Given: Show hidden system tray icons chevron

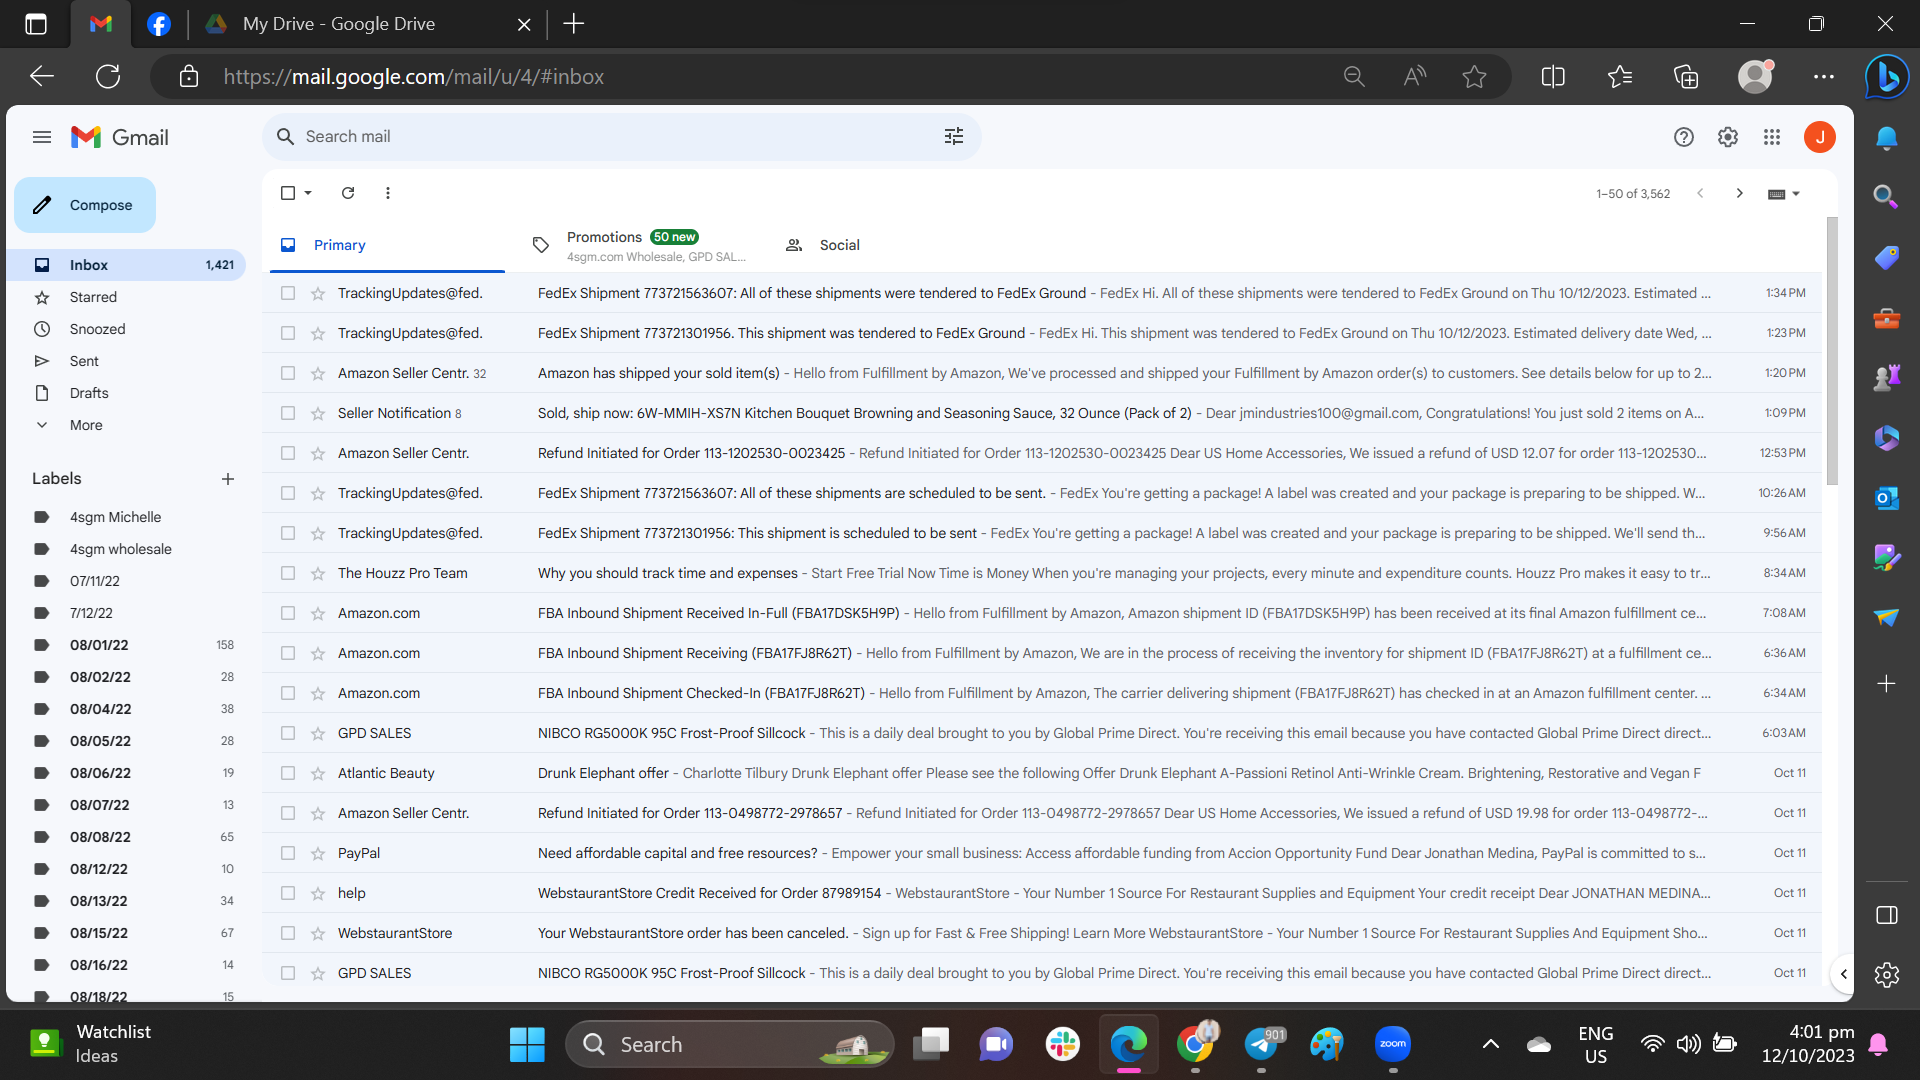Looking at the screenshot, I should (x=1490, y=1044).
